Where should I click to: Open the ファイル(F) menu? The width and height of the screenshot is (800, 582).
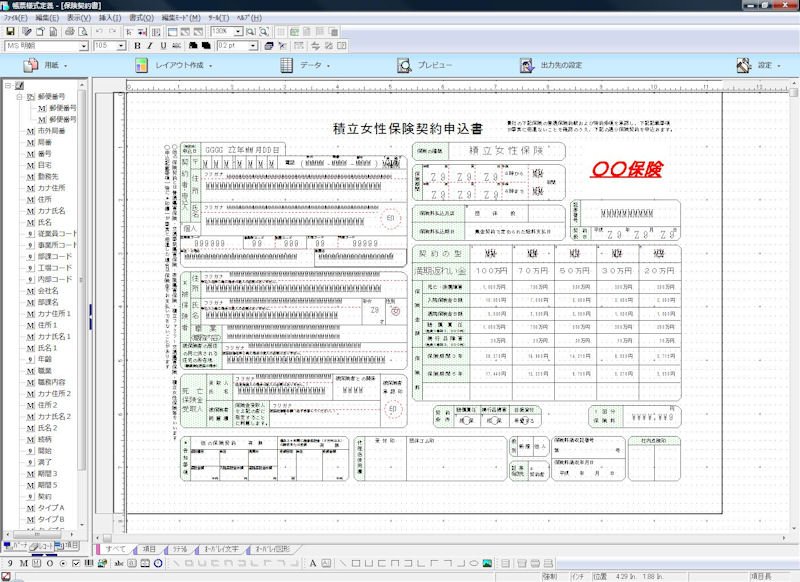(x=15, y=18)
